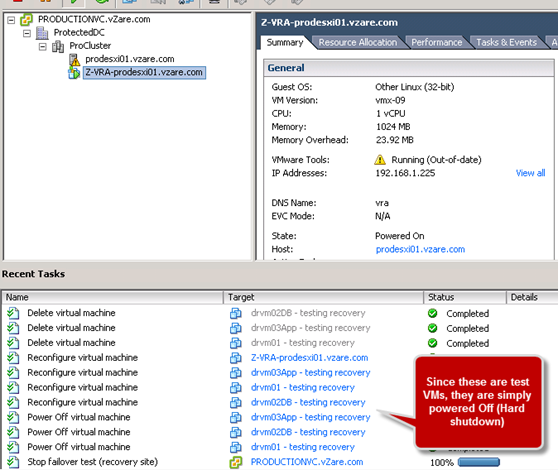The height and width of the screenshot is (470, 558).
Task: Click VM icon beside greyed drvm02DB target in Delete row
Action: (x=236, y=313)
